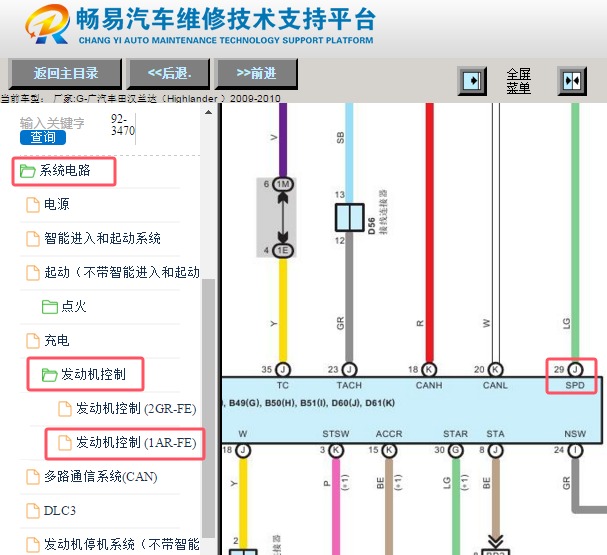Click the 点火 green folder icon
This screenshot has width=607, height=555.
click(50, 307)
